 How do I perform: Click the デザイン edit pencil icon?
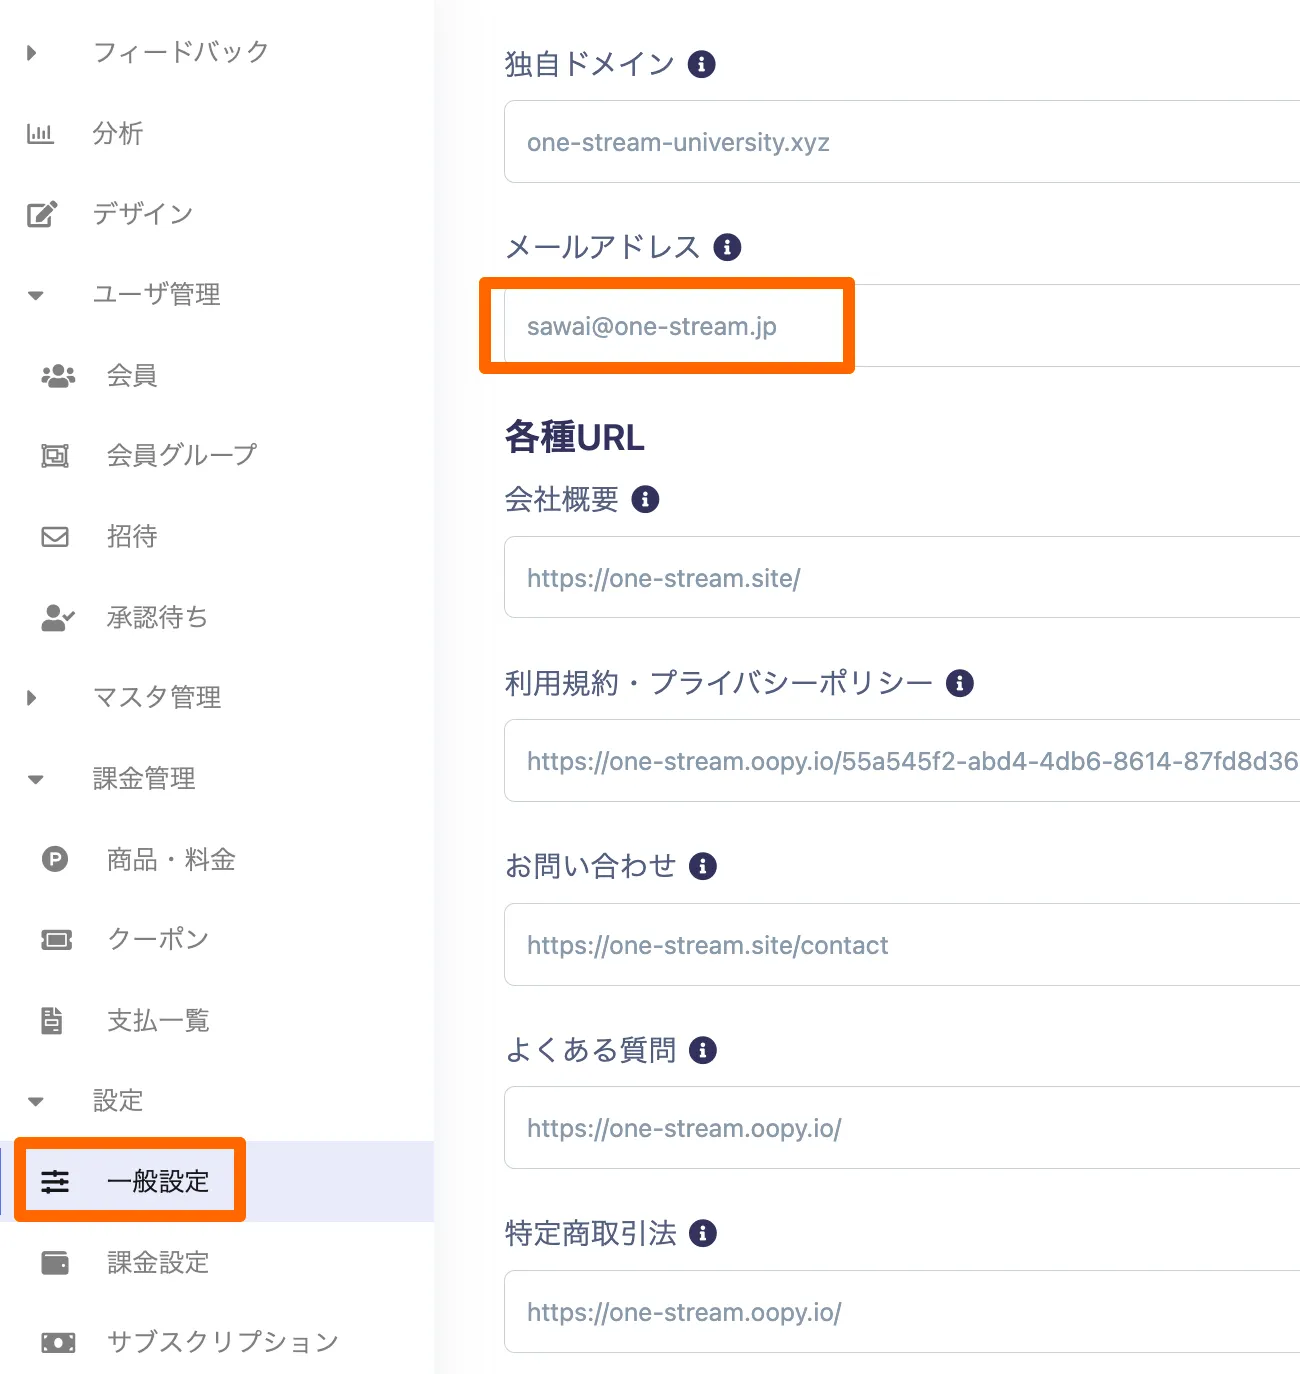coord(41,214)
